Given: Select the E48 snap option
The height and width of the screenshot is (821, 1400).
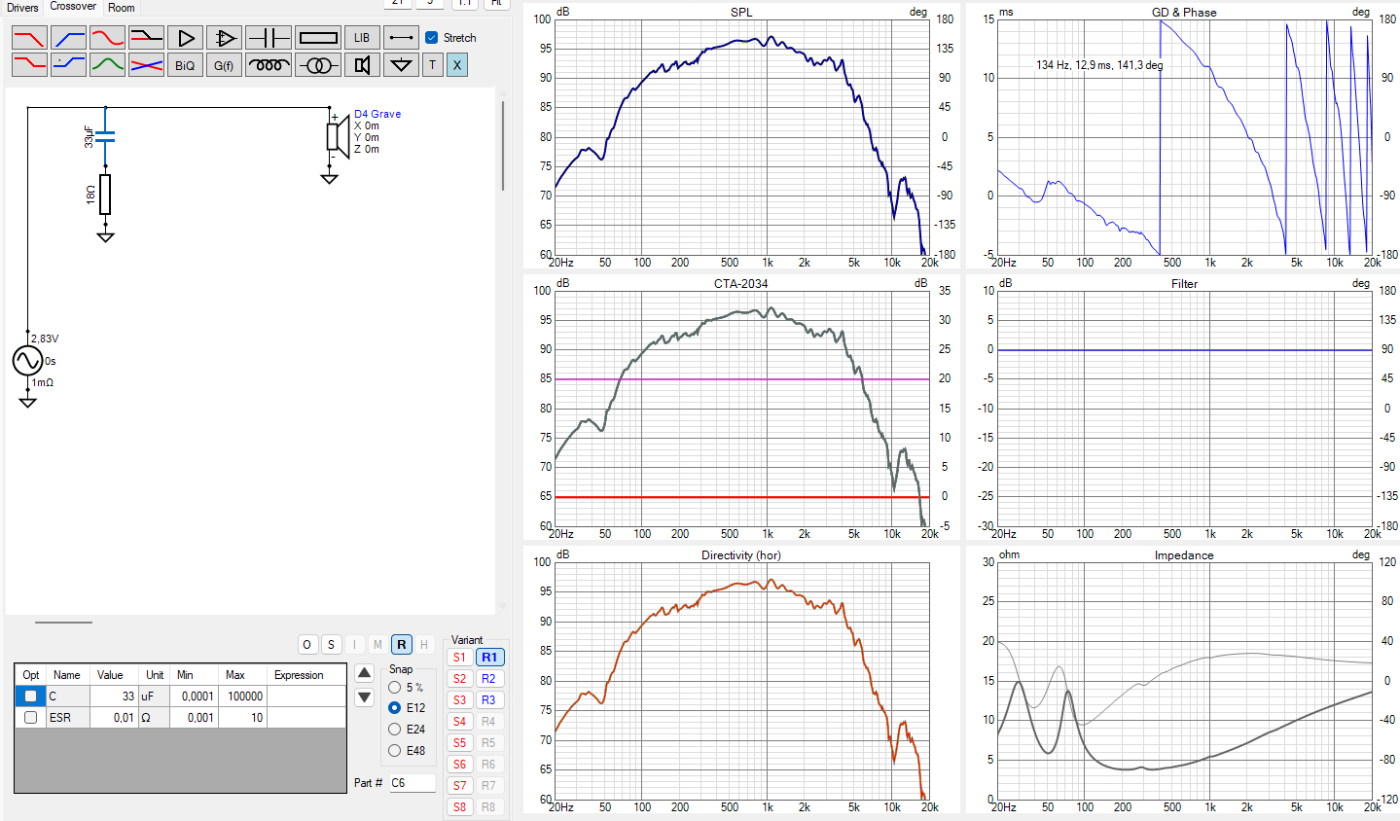Looking at the screenshot, I should tap(393, 750).
